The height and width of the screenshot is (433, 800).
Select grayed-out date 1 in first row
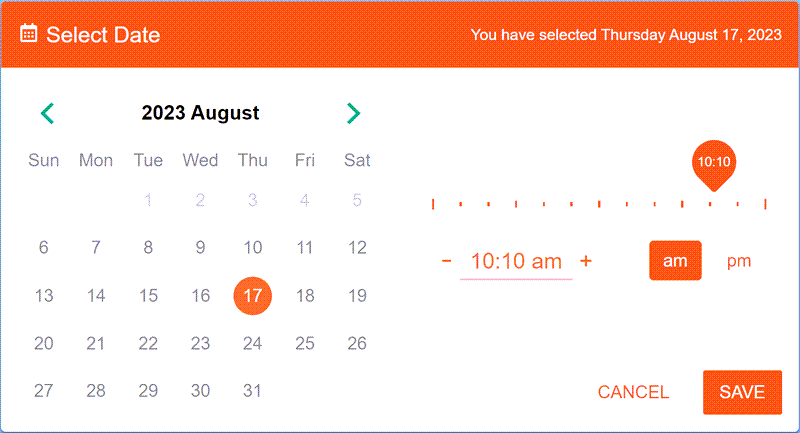coord(148,200)
